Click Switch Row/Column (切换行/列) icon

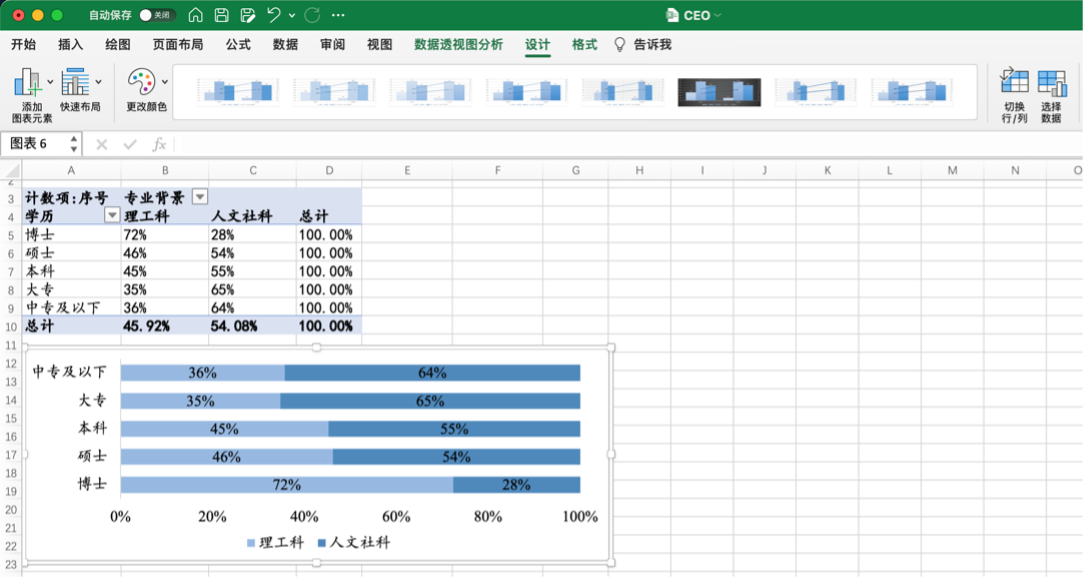point(1014,83)
